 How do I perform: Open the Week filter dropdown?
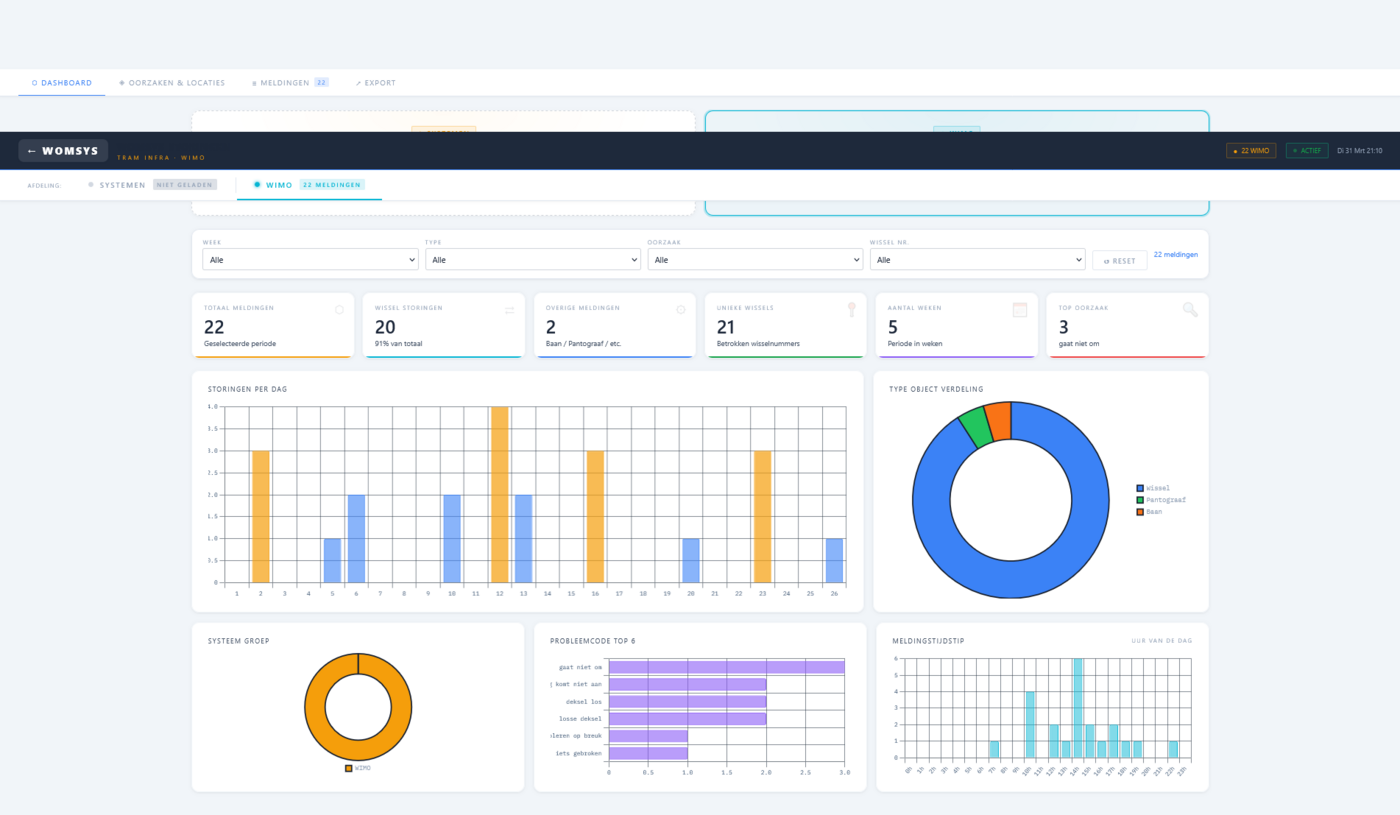(x=309, y=259)
